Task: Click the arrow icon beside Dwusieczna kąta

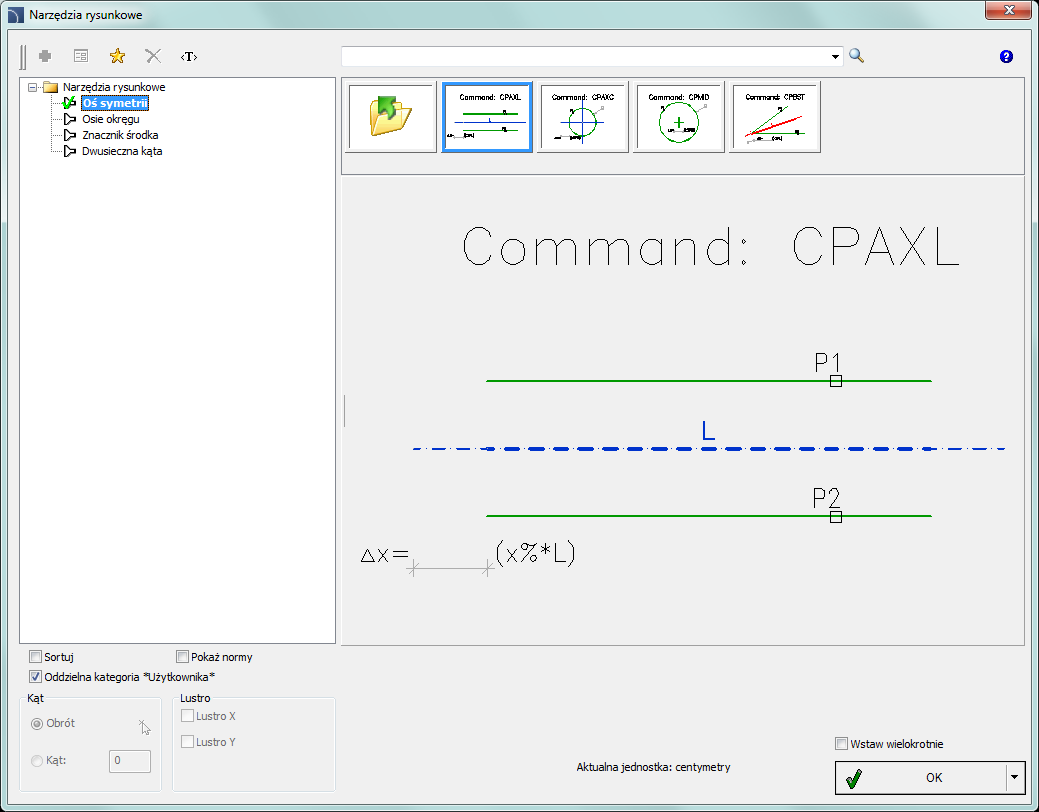Action: [70, 151]
